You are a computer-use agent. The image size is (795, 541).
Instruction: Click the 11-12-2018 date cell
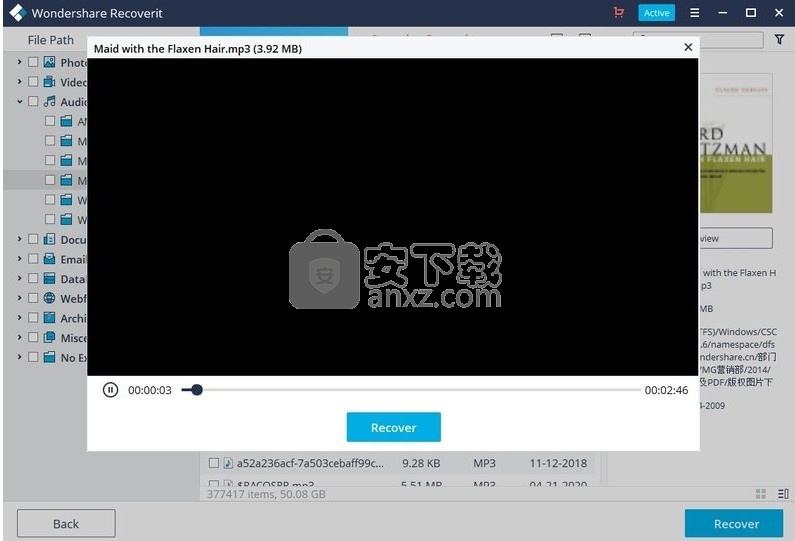[x=558, y=463]
